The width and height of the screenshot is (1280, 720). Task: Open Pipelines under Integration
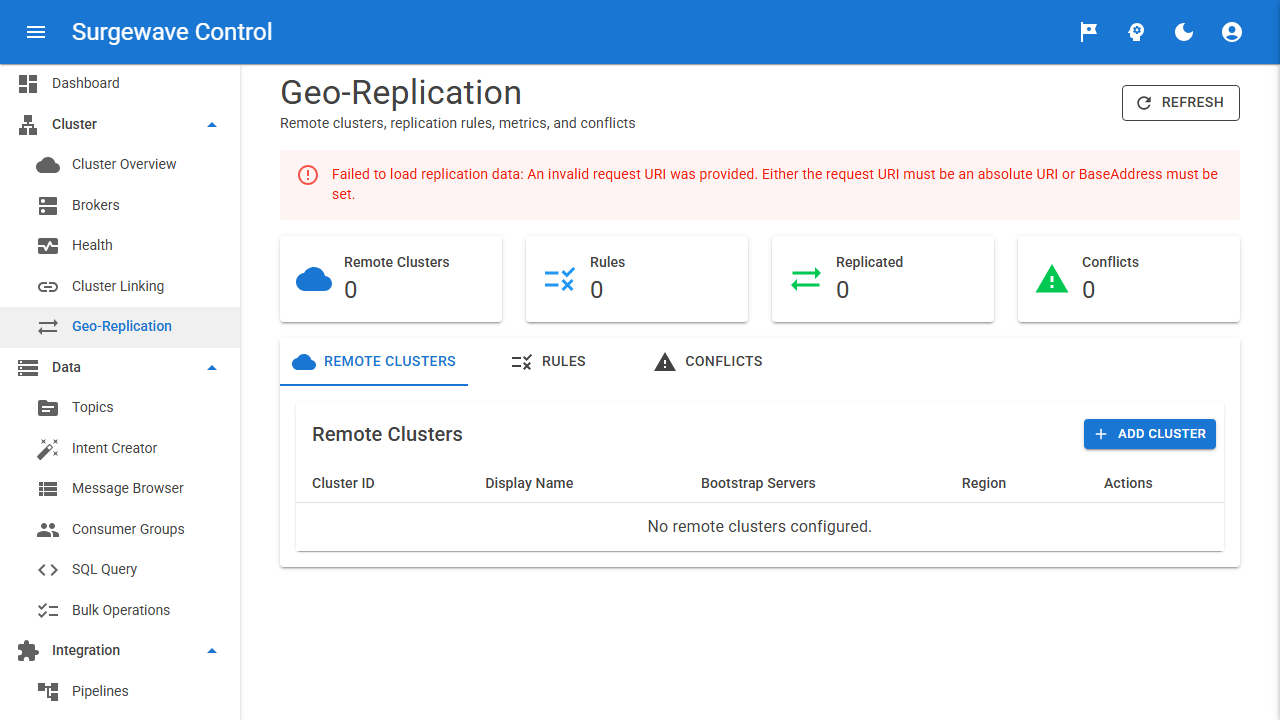coord(120,691)
